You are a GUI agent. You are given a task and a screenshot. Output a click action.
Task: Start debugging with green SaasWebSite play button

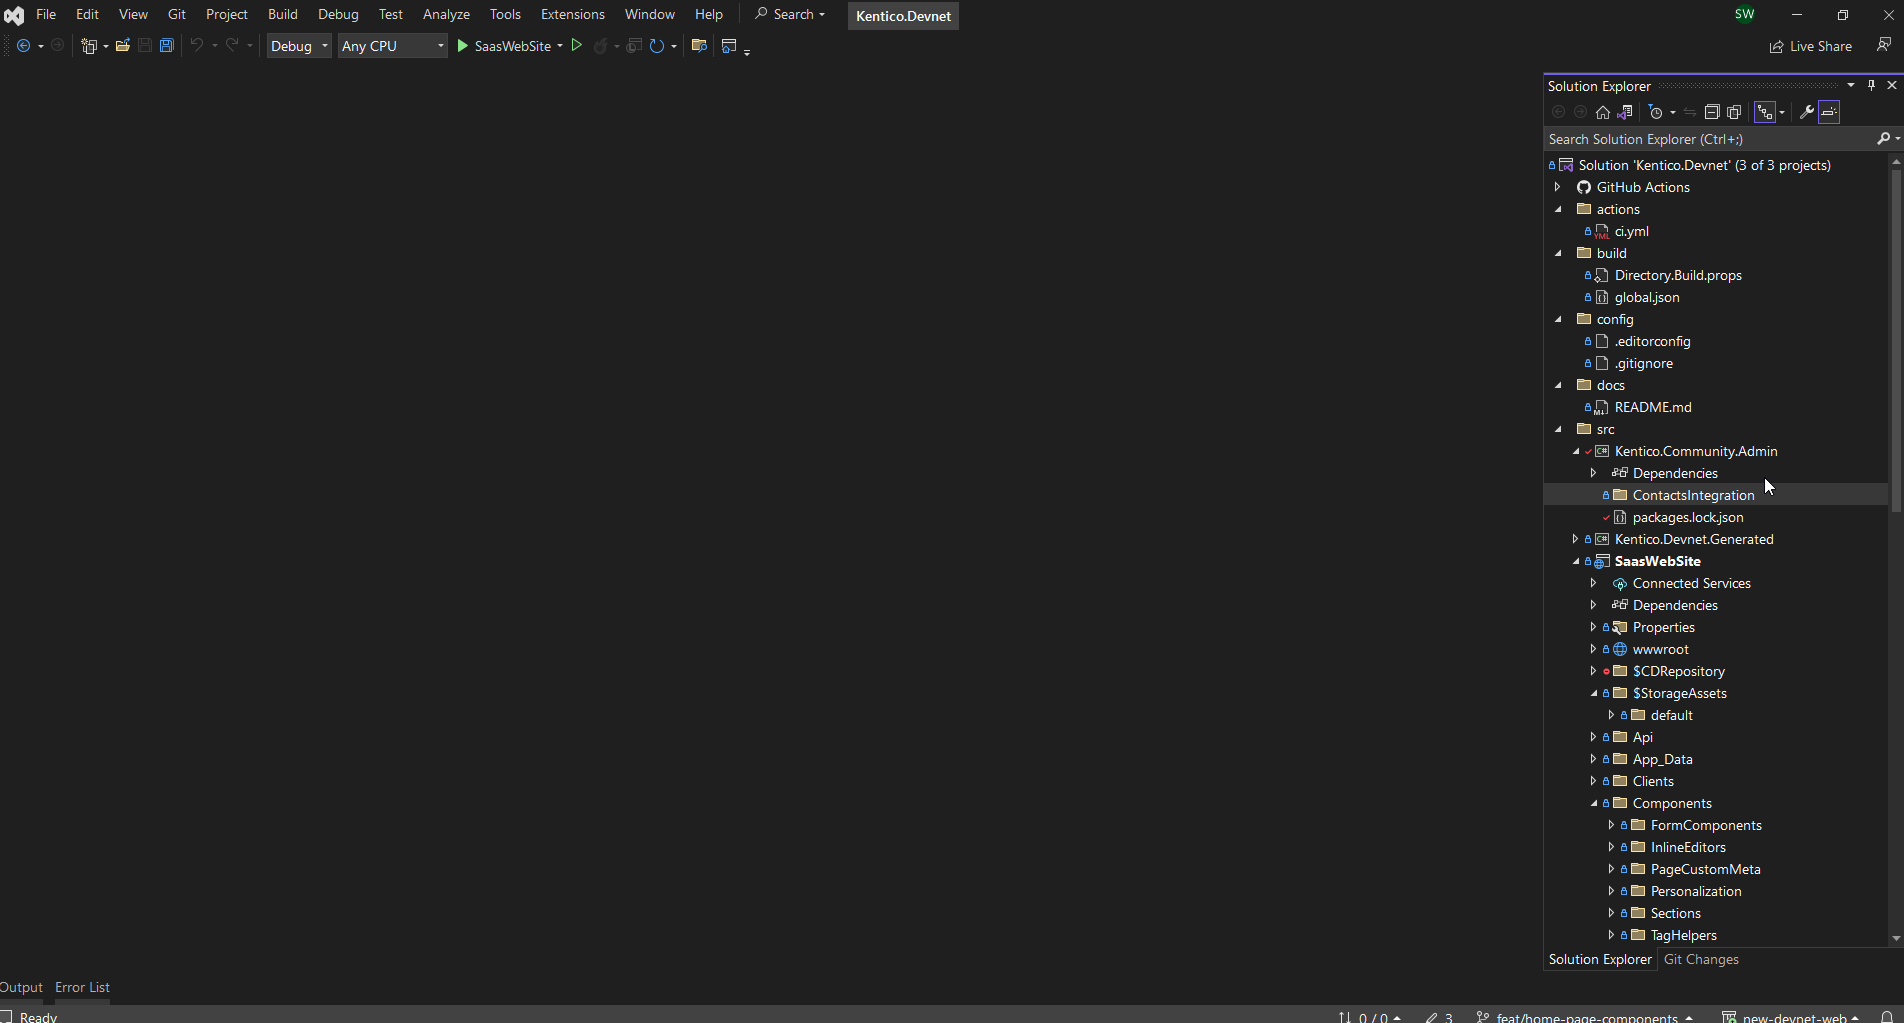[504, 46]
